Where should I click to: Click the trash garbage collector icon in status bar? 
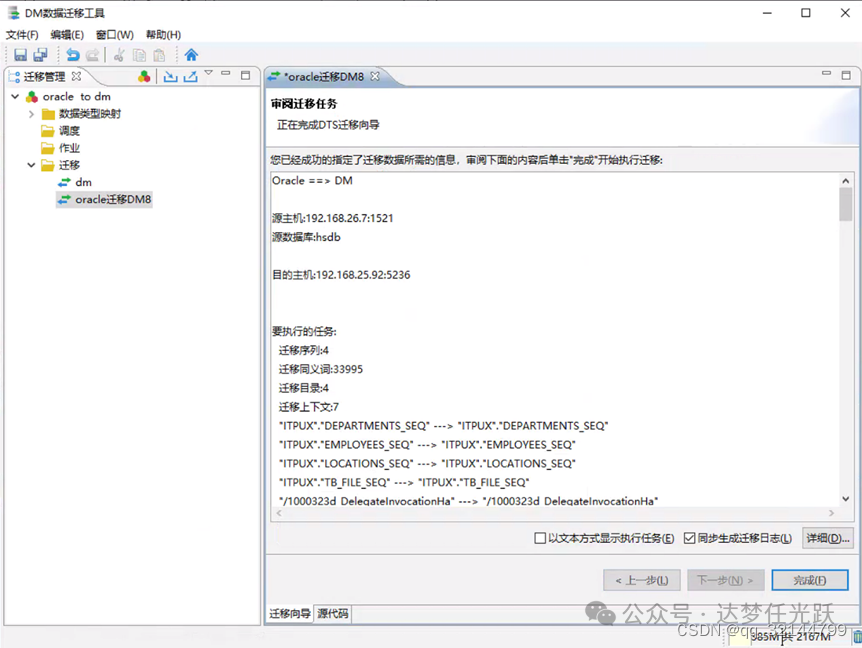pos(857,637)
